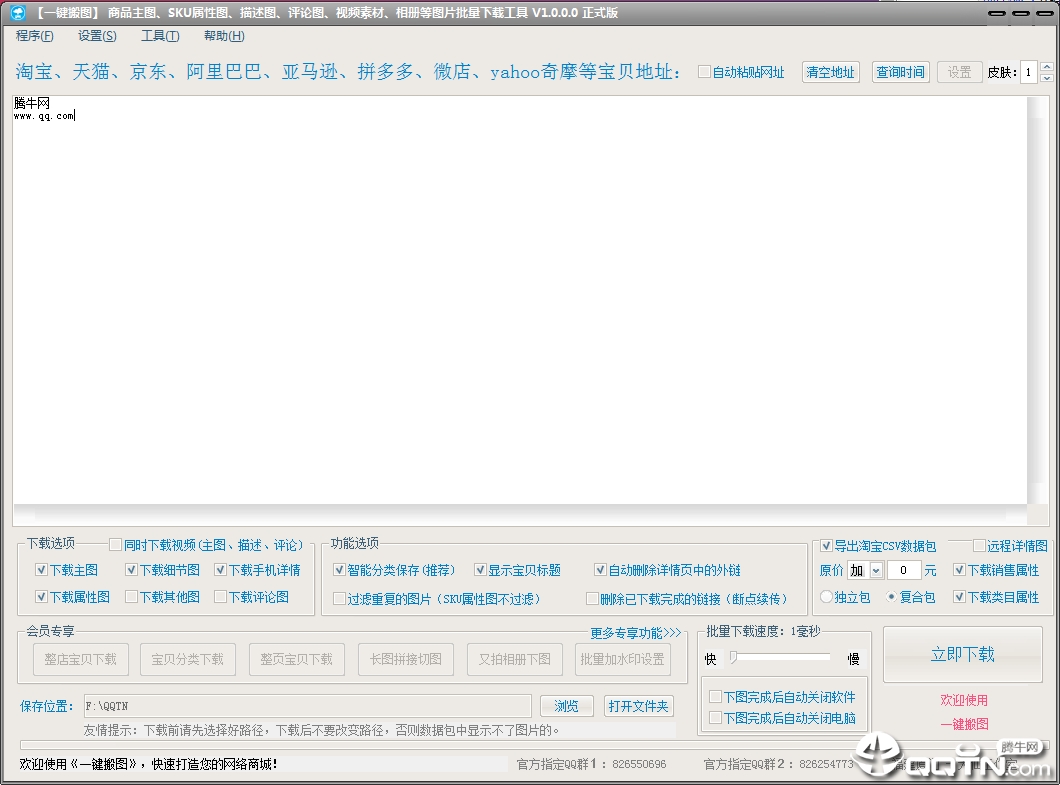Click the 整店宝贝下载 button
Image resolution: width=1060 pixels, height=785 pixels.
[x=80, y=659]
